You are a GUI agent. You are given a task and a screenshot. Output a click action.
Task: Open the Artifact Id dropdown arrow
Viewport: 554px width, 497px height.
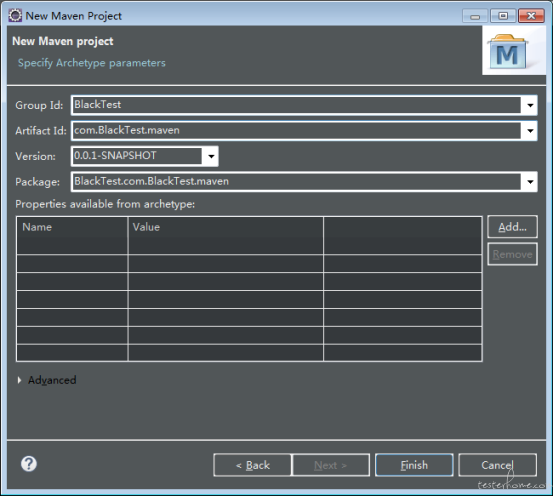[x=530, y=131]
